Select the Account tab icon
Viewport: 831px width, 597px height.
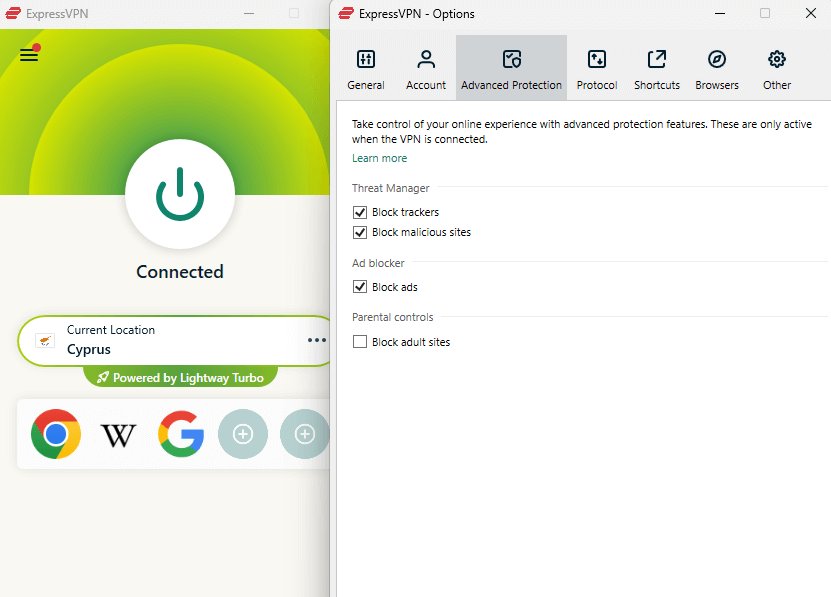pyautogui.click(x=425, y=60)
